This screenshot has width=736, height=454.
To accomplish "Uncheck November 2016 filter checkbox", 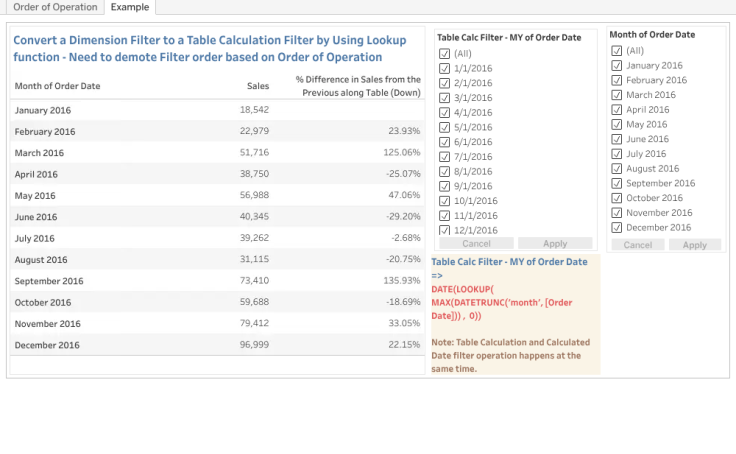I will 616,213.
